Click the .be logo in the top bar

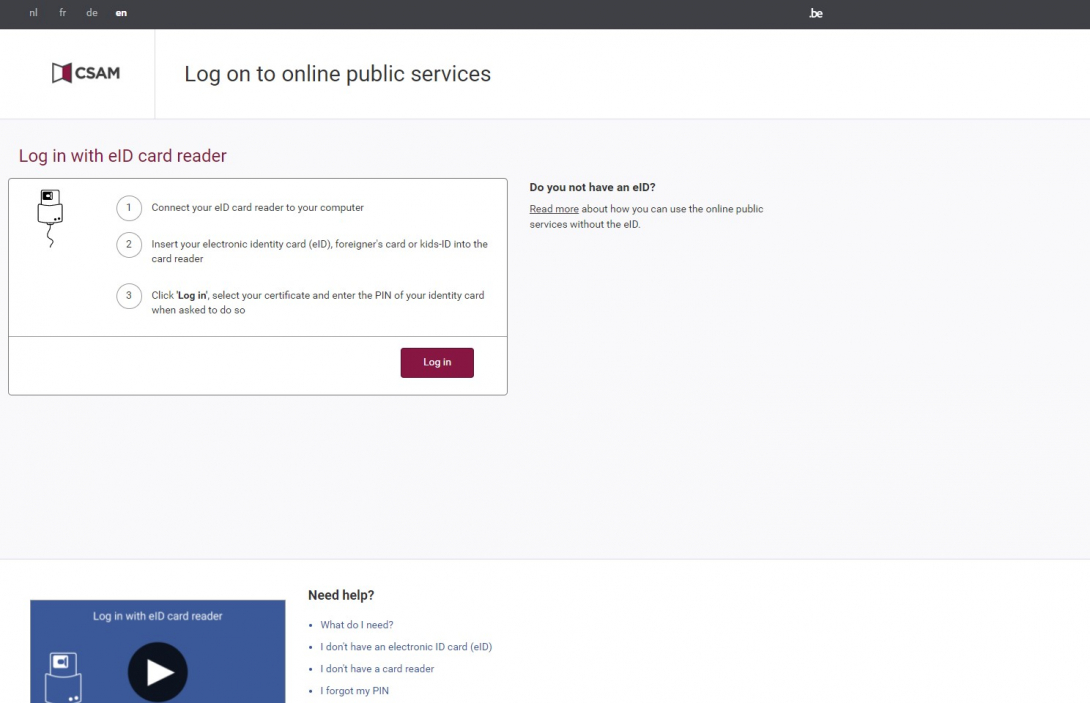pos(815,14)
